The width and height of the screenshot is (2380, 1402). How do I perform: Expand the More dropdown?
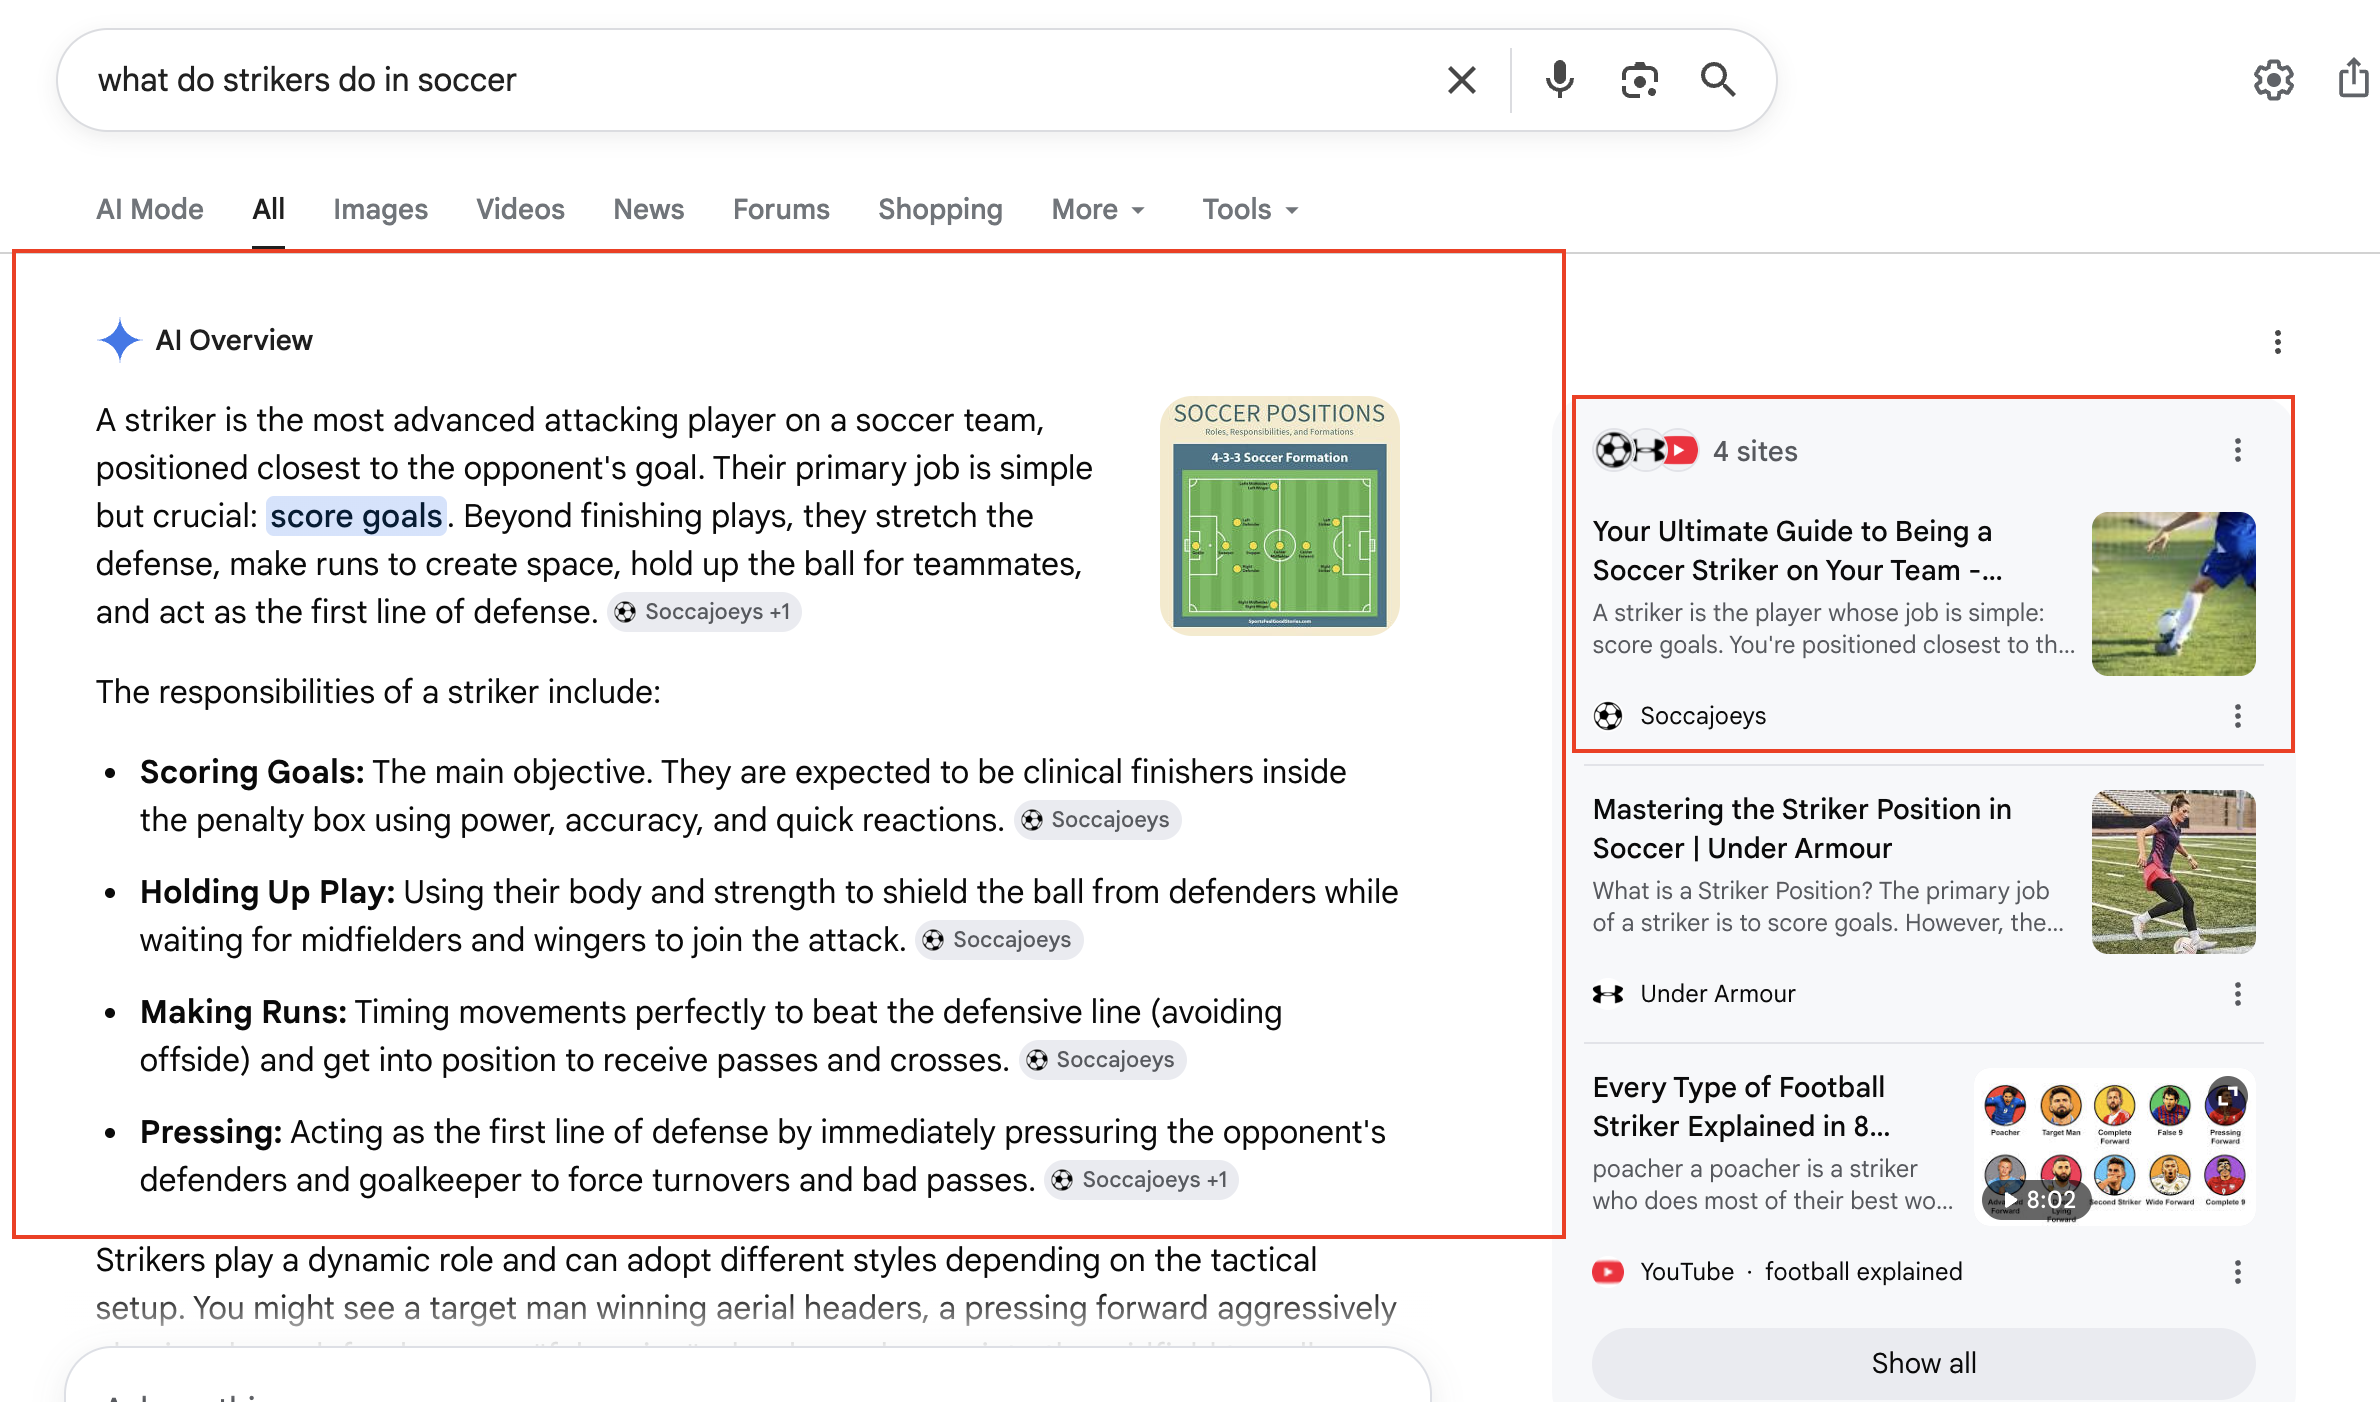point(1098,209)
